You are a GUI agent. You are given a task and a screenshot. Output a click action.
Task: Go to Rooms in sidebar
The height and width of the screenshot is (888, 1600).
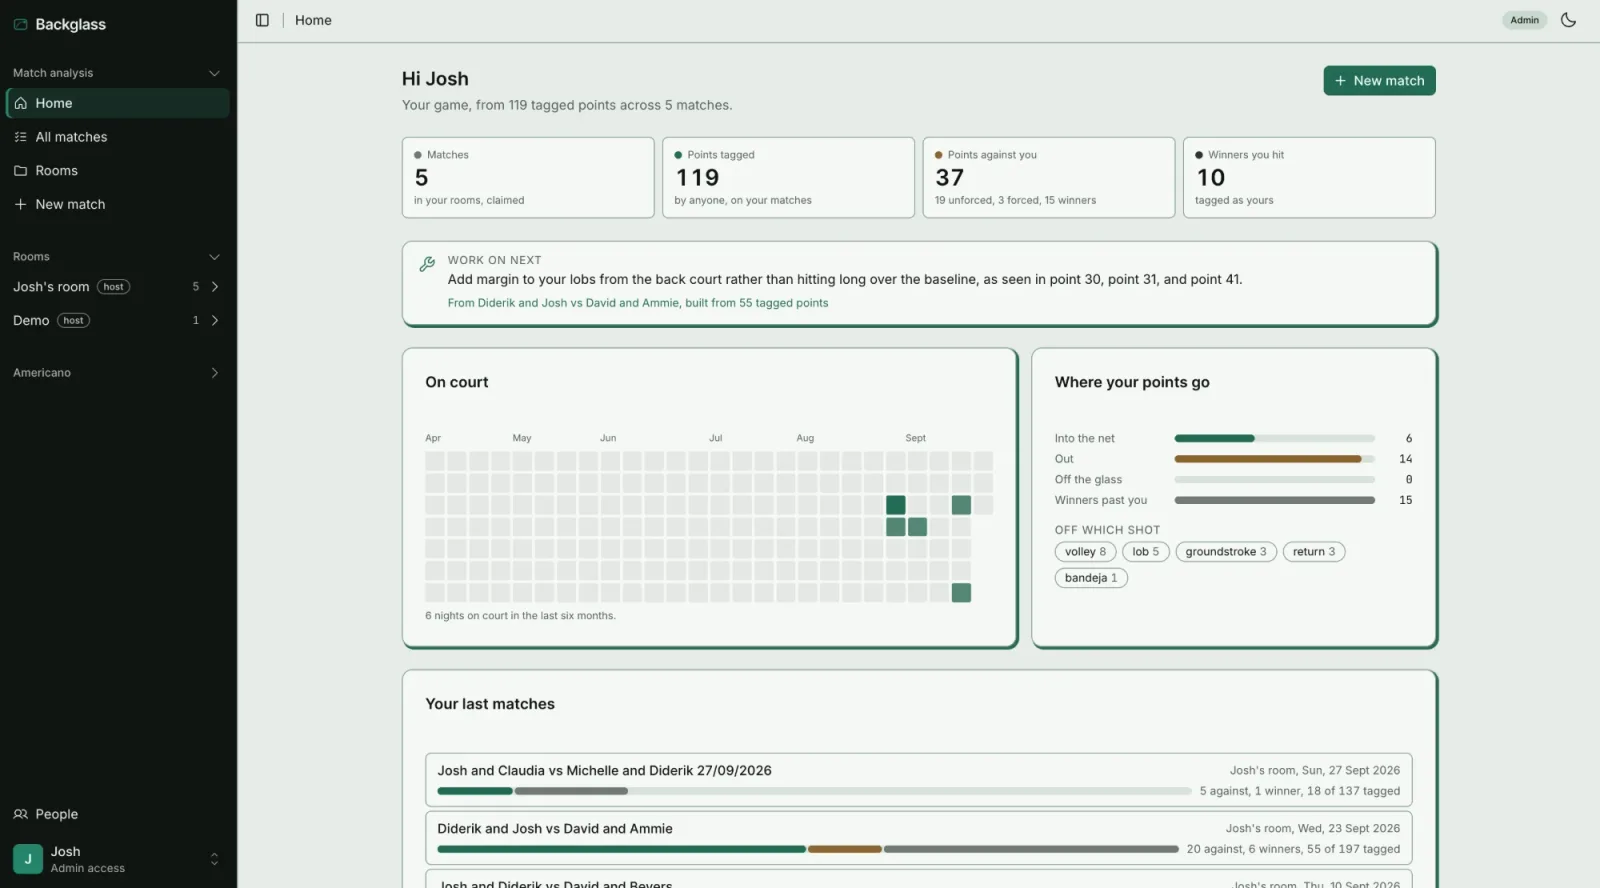tap(117, 171)
